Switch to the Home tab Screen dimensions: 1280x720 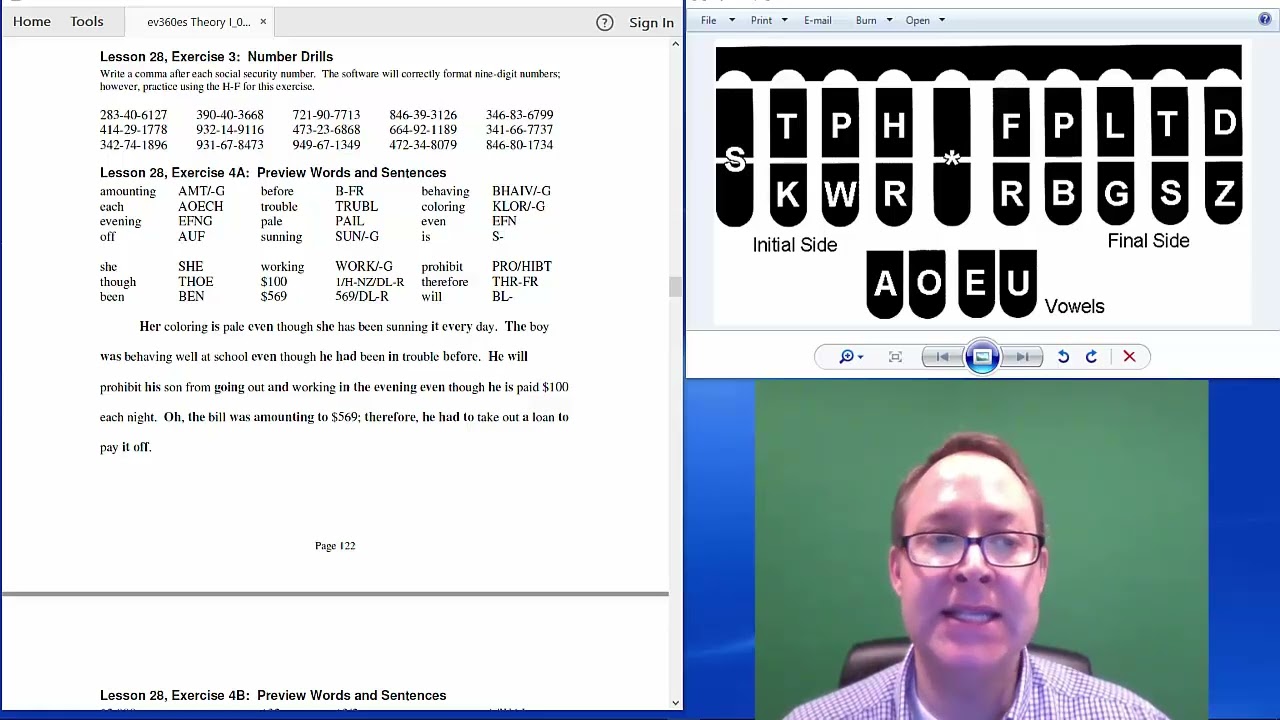(32, 22)
